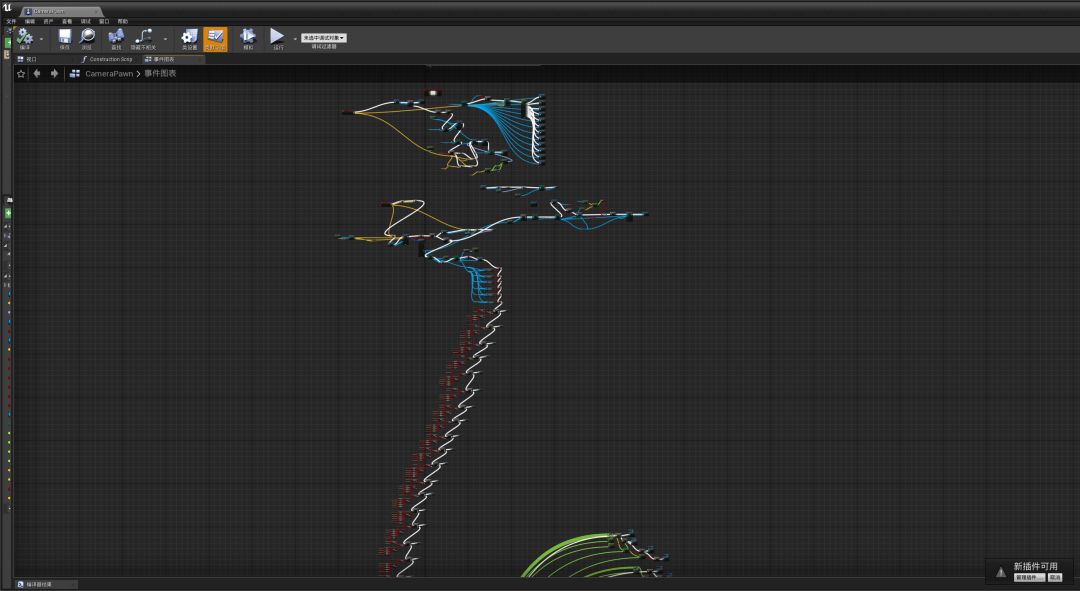Click the CameraPawn breadcrumb link

click(108, 73)
